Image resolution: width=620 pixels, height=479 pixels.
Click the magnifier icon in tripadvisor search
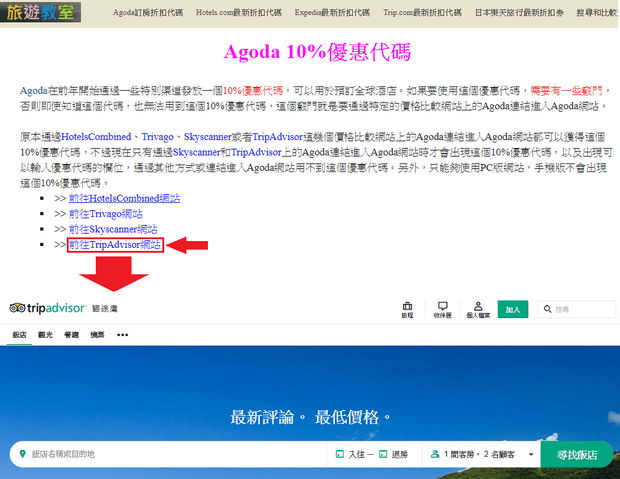(548, 309)
